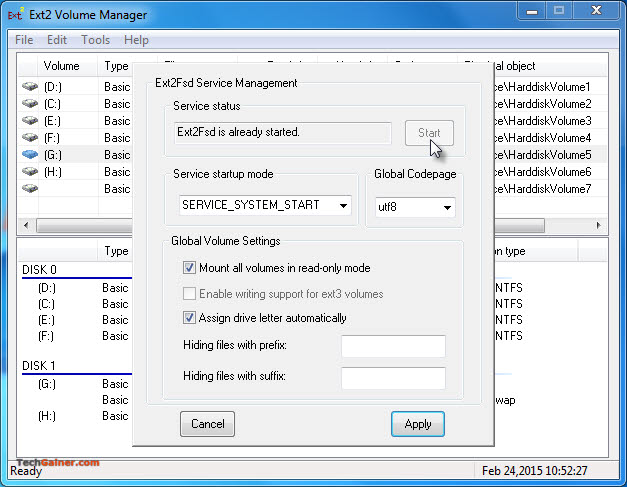This screenshot has width=627, height=487.
Task: Click the drive icon for volume D:
Action: tap(30, 86)
